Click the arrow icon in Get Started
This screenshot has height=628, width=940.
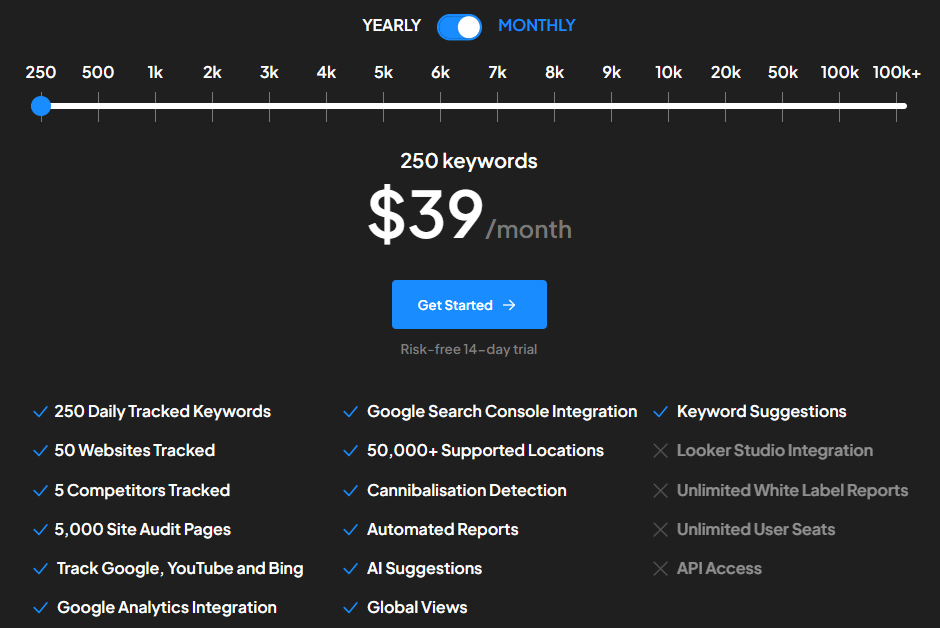tap(509, 305)
